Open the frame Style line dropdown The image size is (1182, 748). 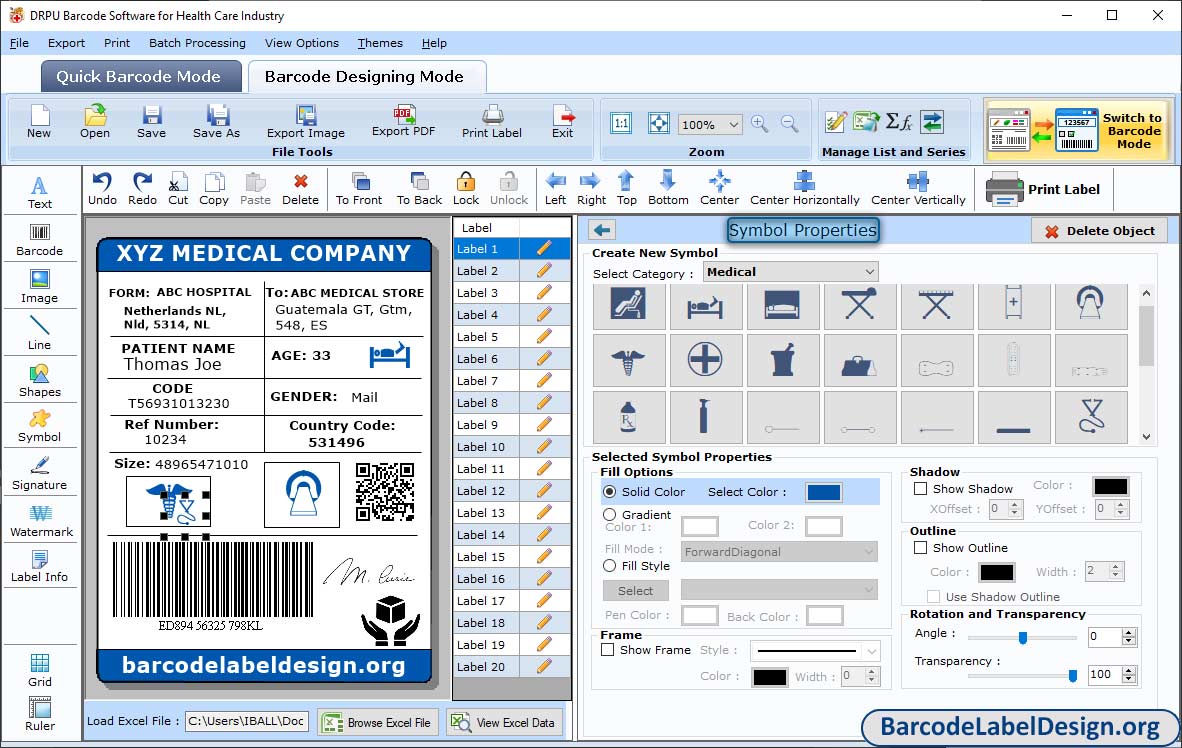816,650
